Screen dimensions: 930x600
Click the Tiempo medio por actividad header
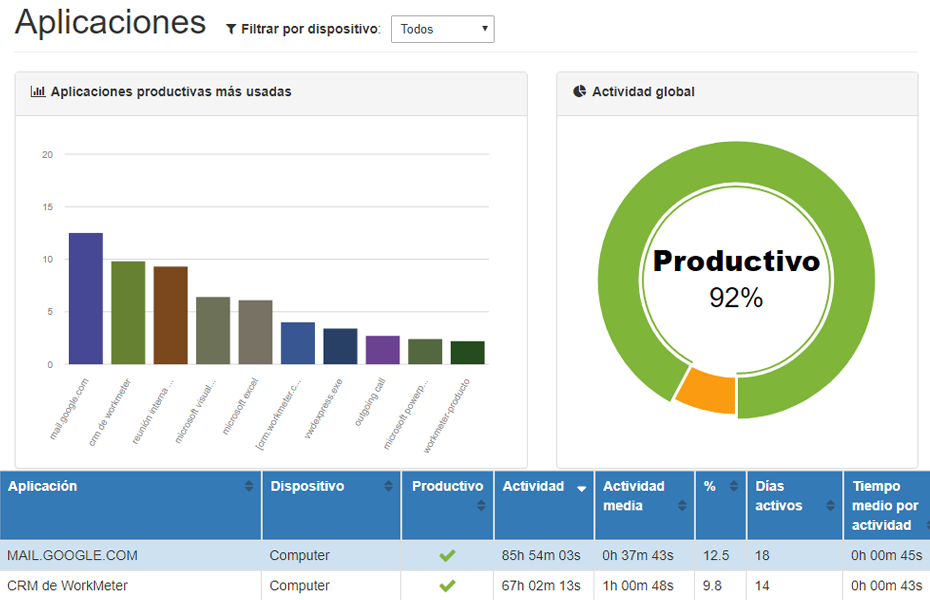[x=884, y=505]
